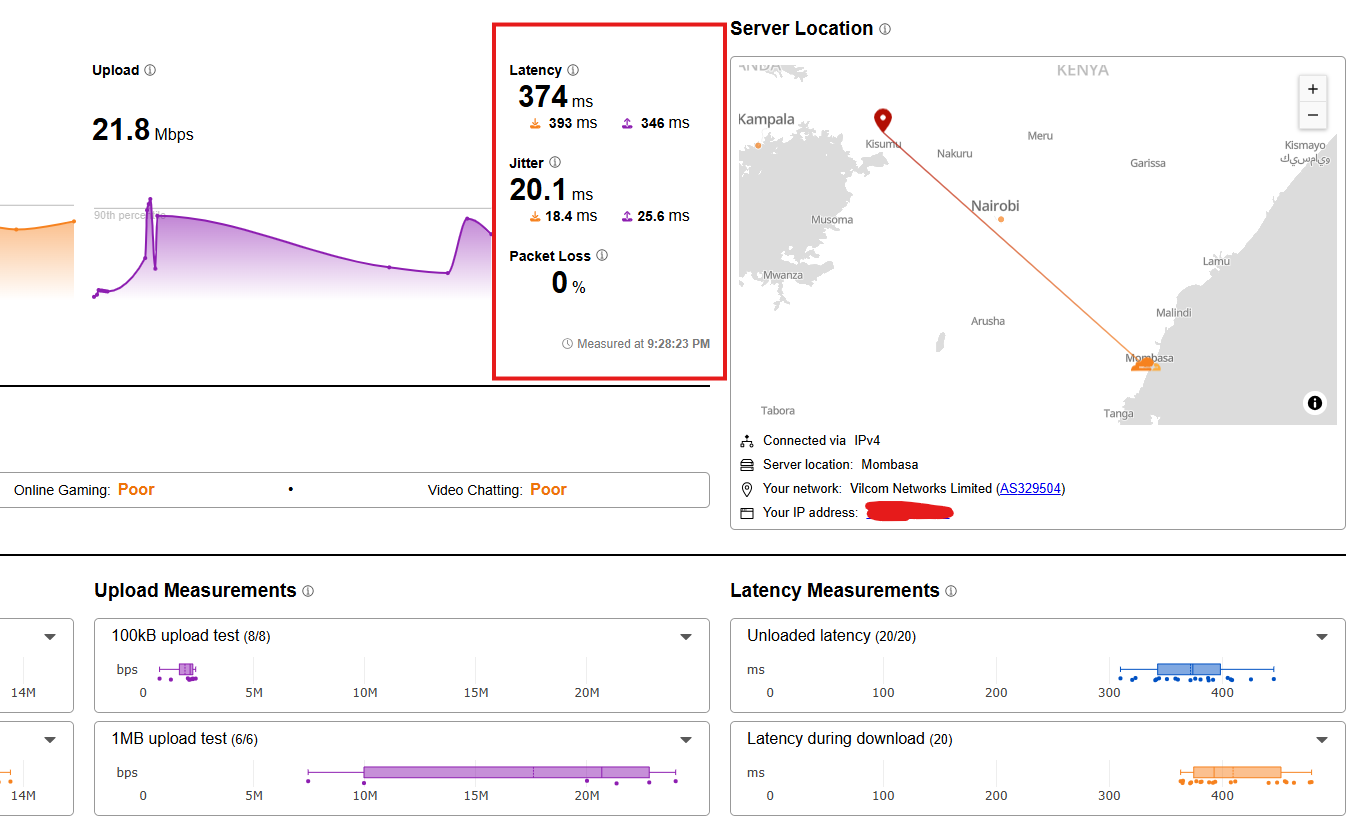Click the Latency Measurements info icon
Screen dimensions: 1355x819
pyautogui.click(x=951, y=591)
